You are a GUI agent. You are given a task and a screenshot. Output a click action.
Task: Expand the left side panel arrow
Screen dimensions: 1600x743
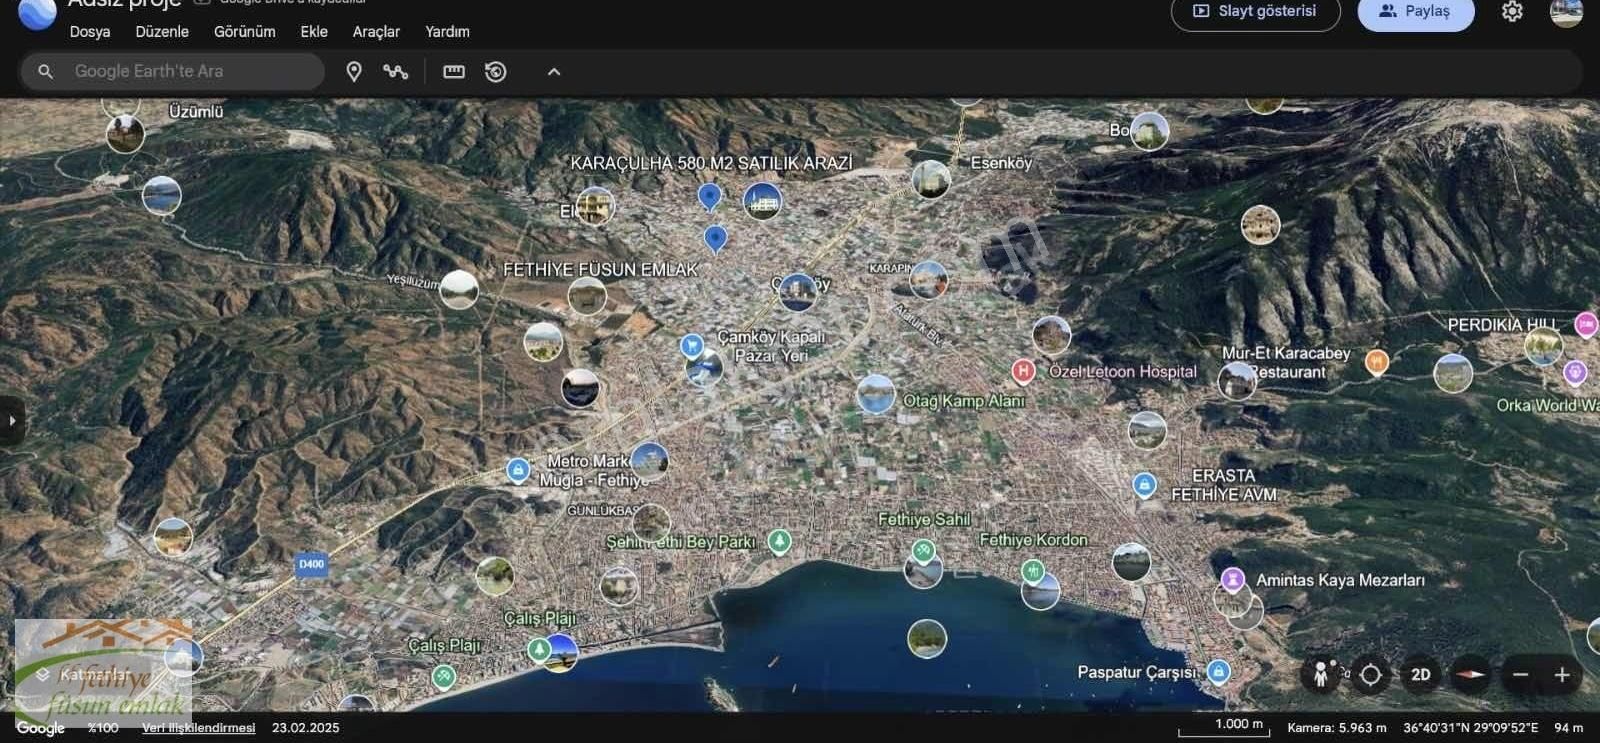coord(11,421)
